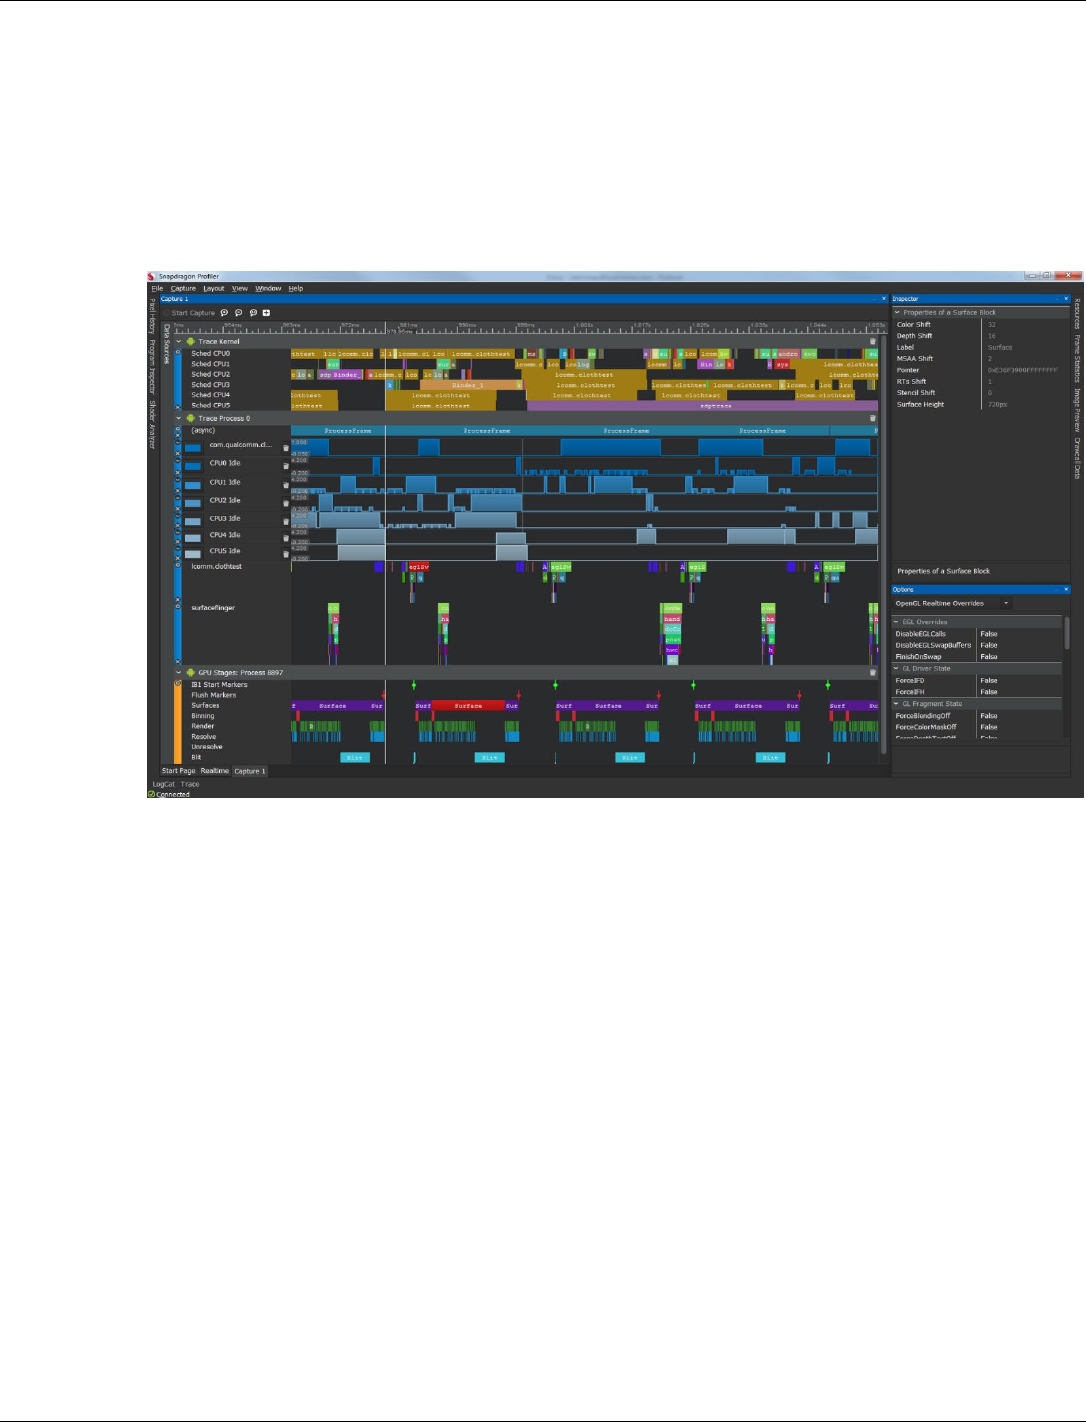1086x1422 pixels.
Task: Click the third speech-bubble icon in capture toolbar
Action: (x=253, y=313)
